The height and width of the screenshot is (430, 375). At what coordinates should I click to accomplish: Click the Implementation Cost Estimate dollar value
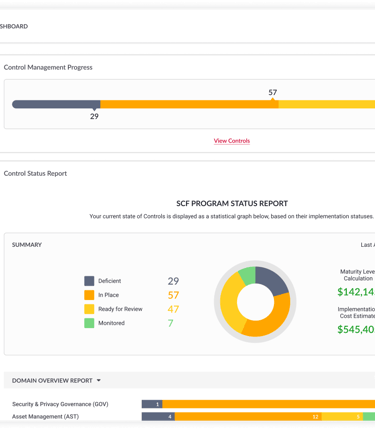tap(356, 329)
